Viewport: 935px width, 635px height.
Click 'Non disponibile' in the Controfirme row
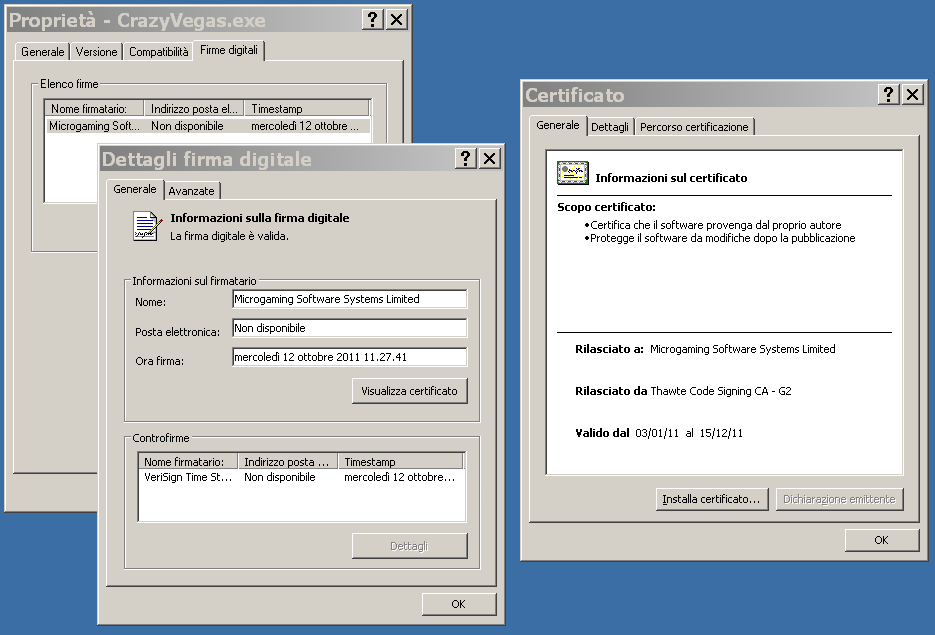click(280, 477)
